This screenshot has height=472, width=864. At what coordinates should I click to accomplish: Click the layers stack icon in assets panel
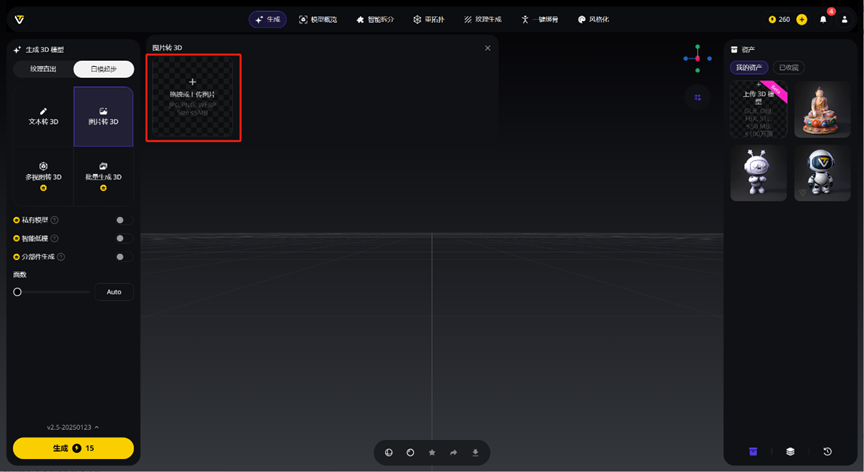[x=790, y=452]
